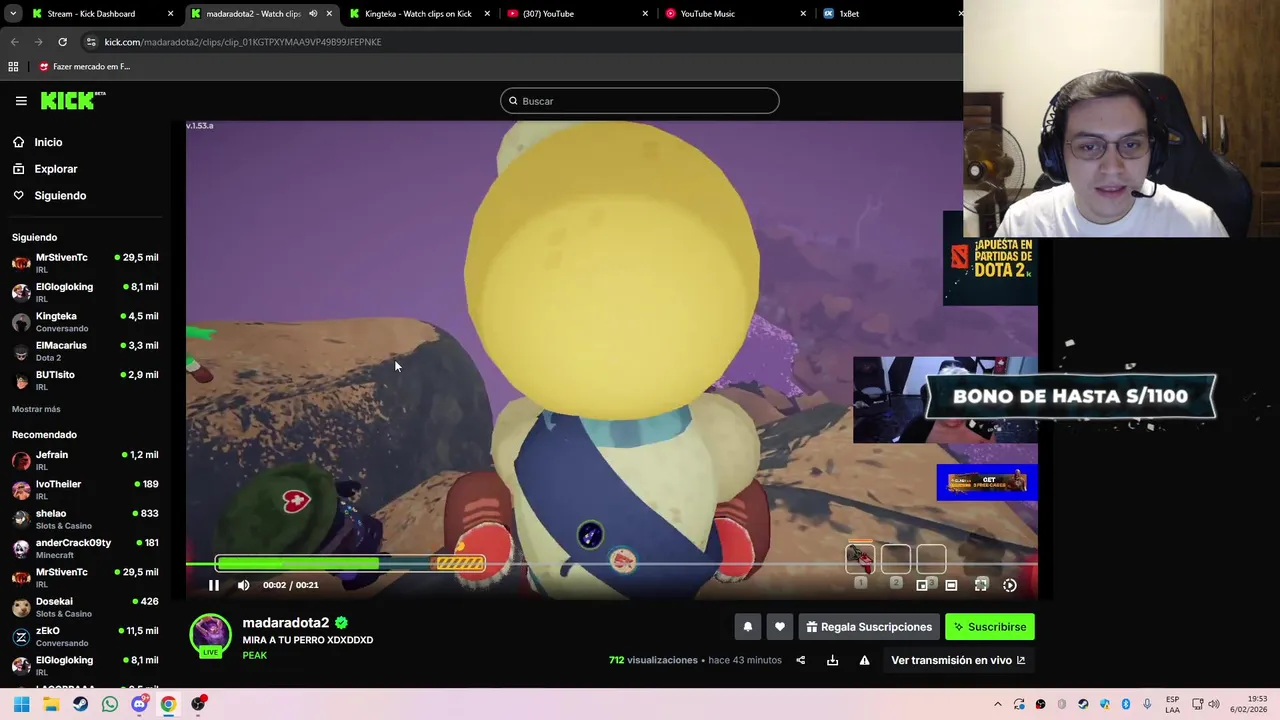This screenshot has width=1280, height=720.
Task: Show hidden system tray icons
Action: coord(997,704)
